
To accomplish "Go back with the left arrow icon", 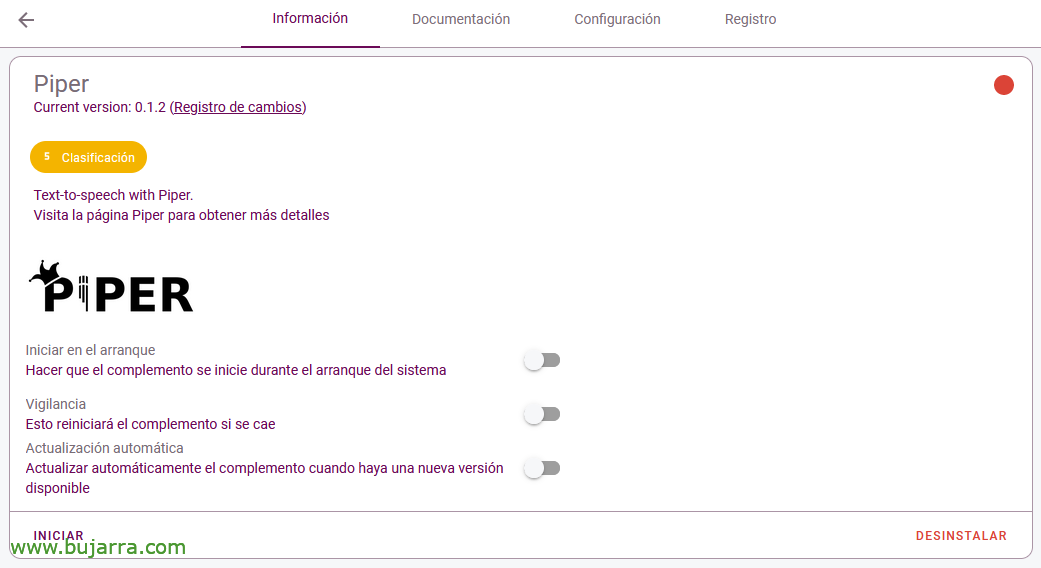I will tap(26, 20).
